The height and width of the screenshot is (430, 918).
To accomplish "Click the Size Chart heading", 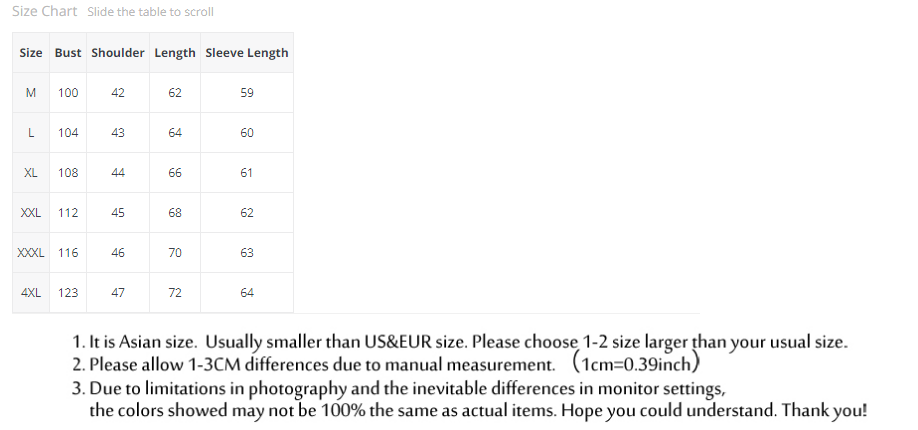I will [44, 11].
